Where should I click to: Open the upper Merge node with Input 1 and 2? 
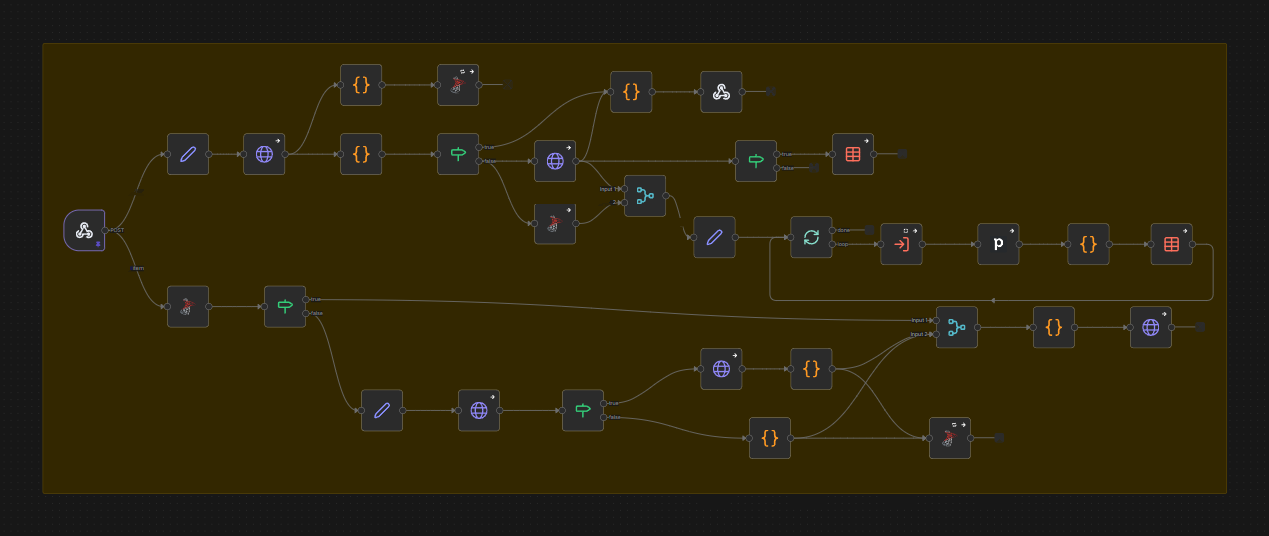click(x=645, y=196)
